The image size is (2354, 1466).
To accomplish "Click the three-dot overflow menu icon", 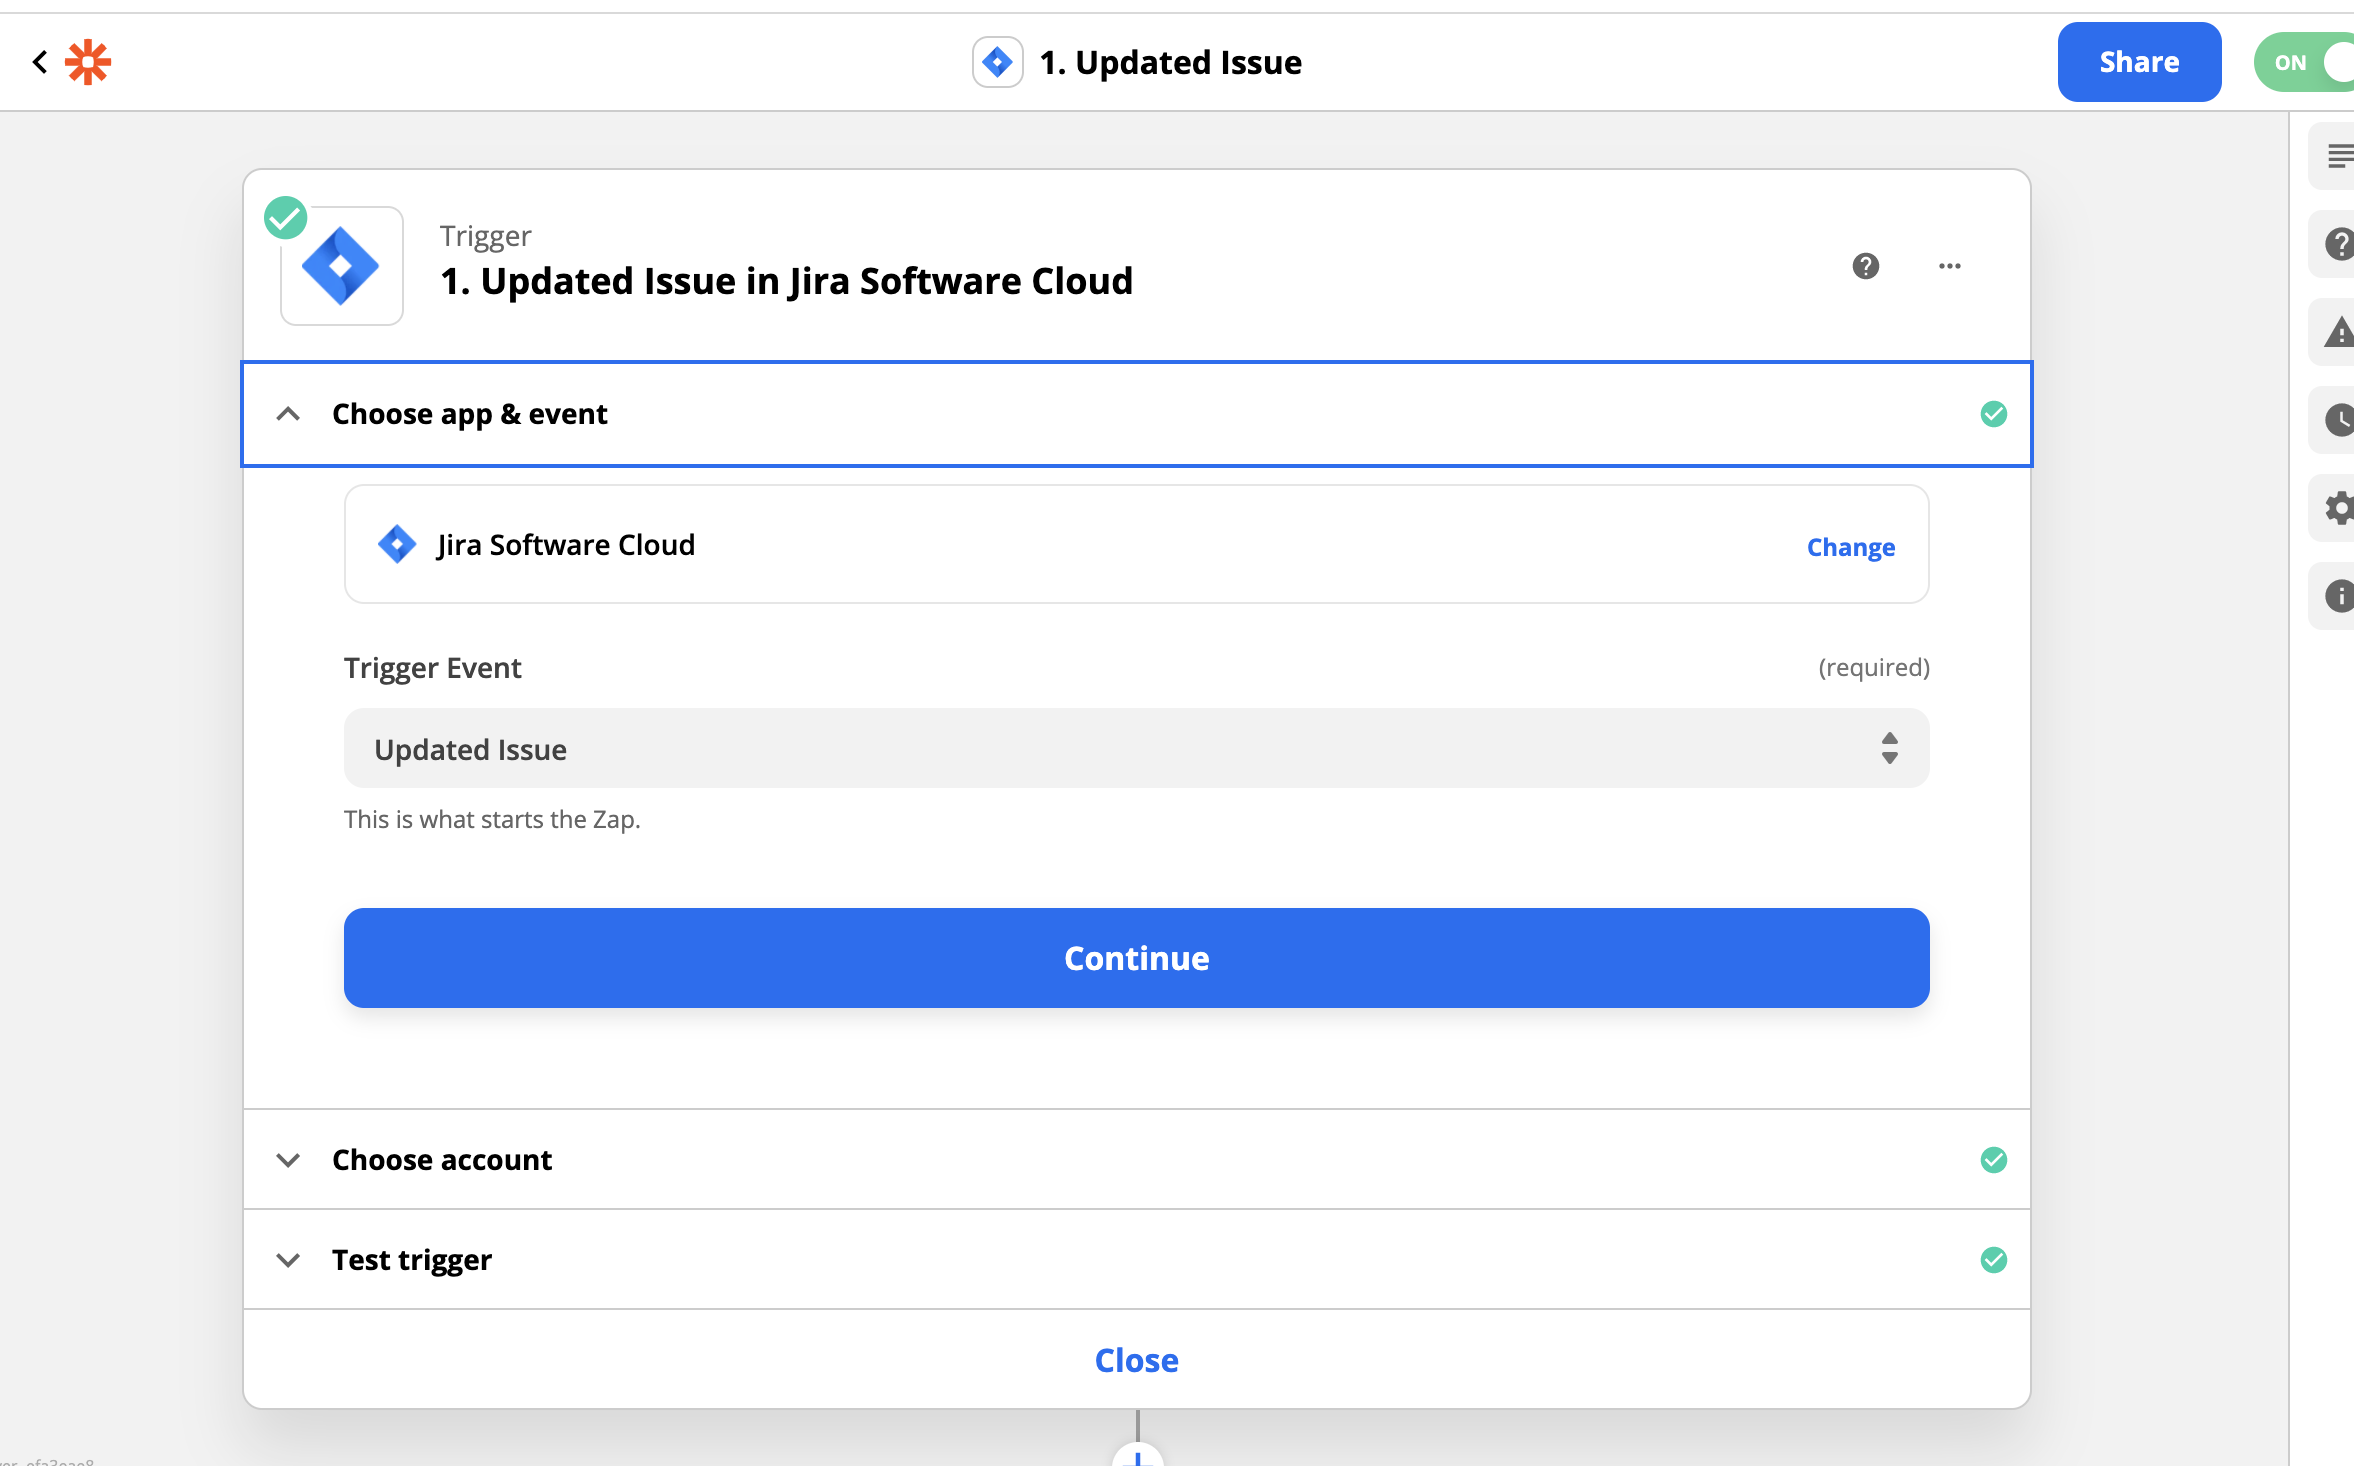I will 1949,265.
